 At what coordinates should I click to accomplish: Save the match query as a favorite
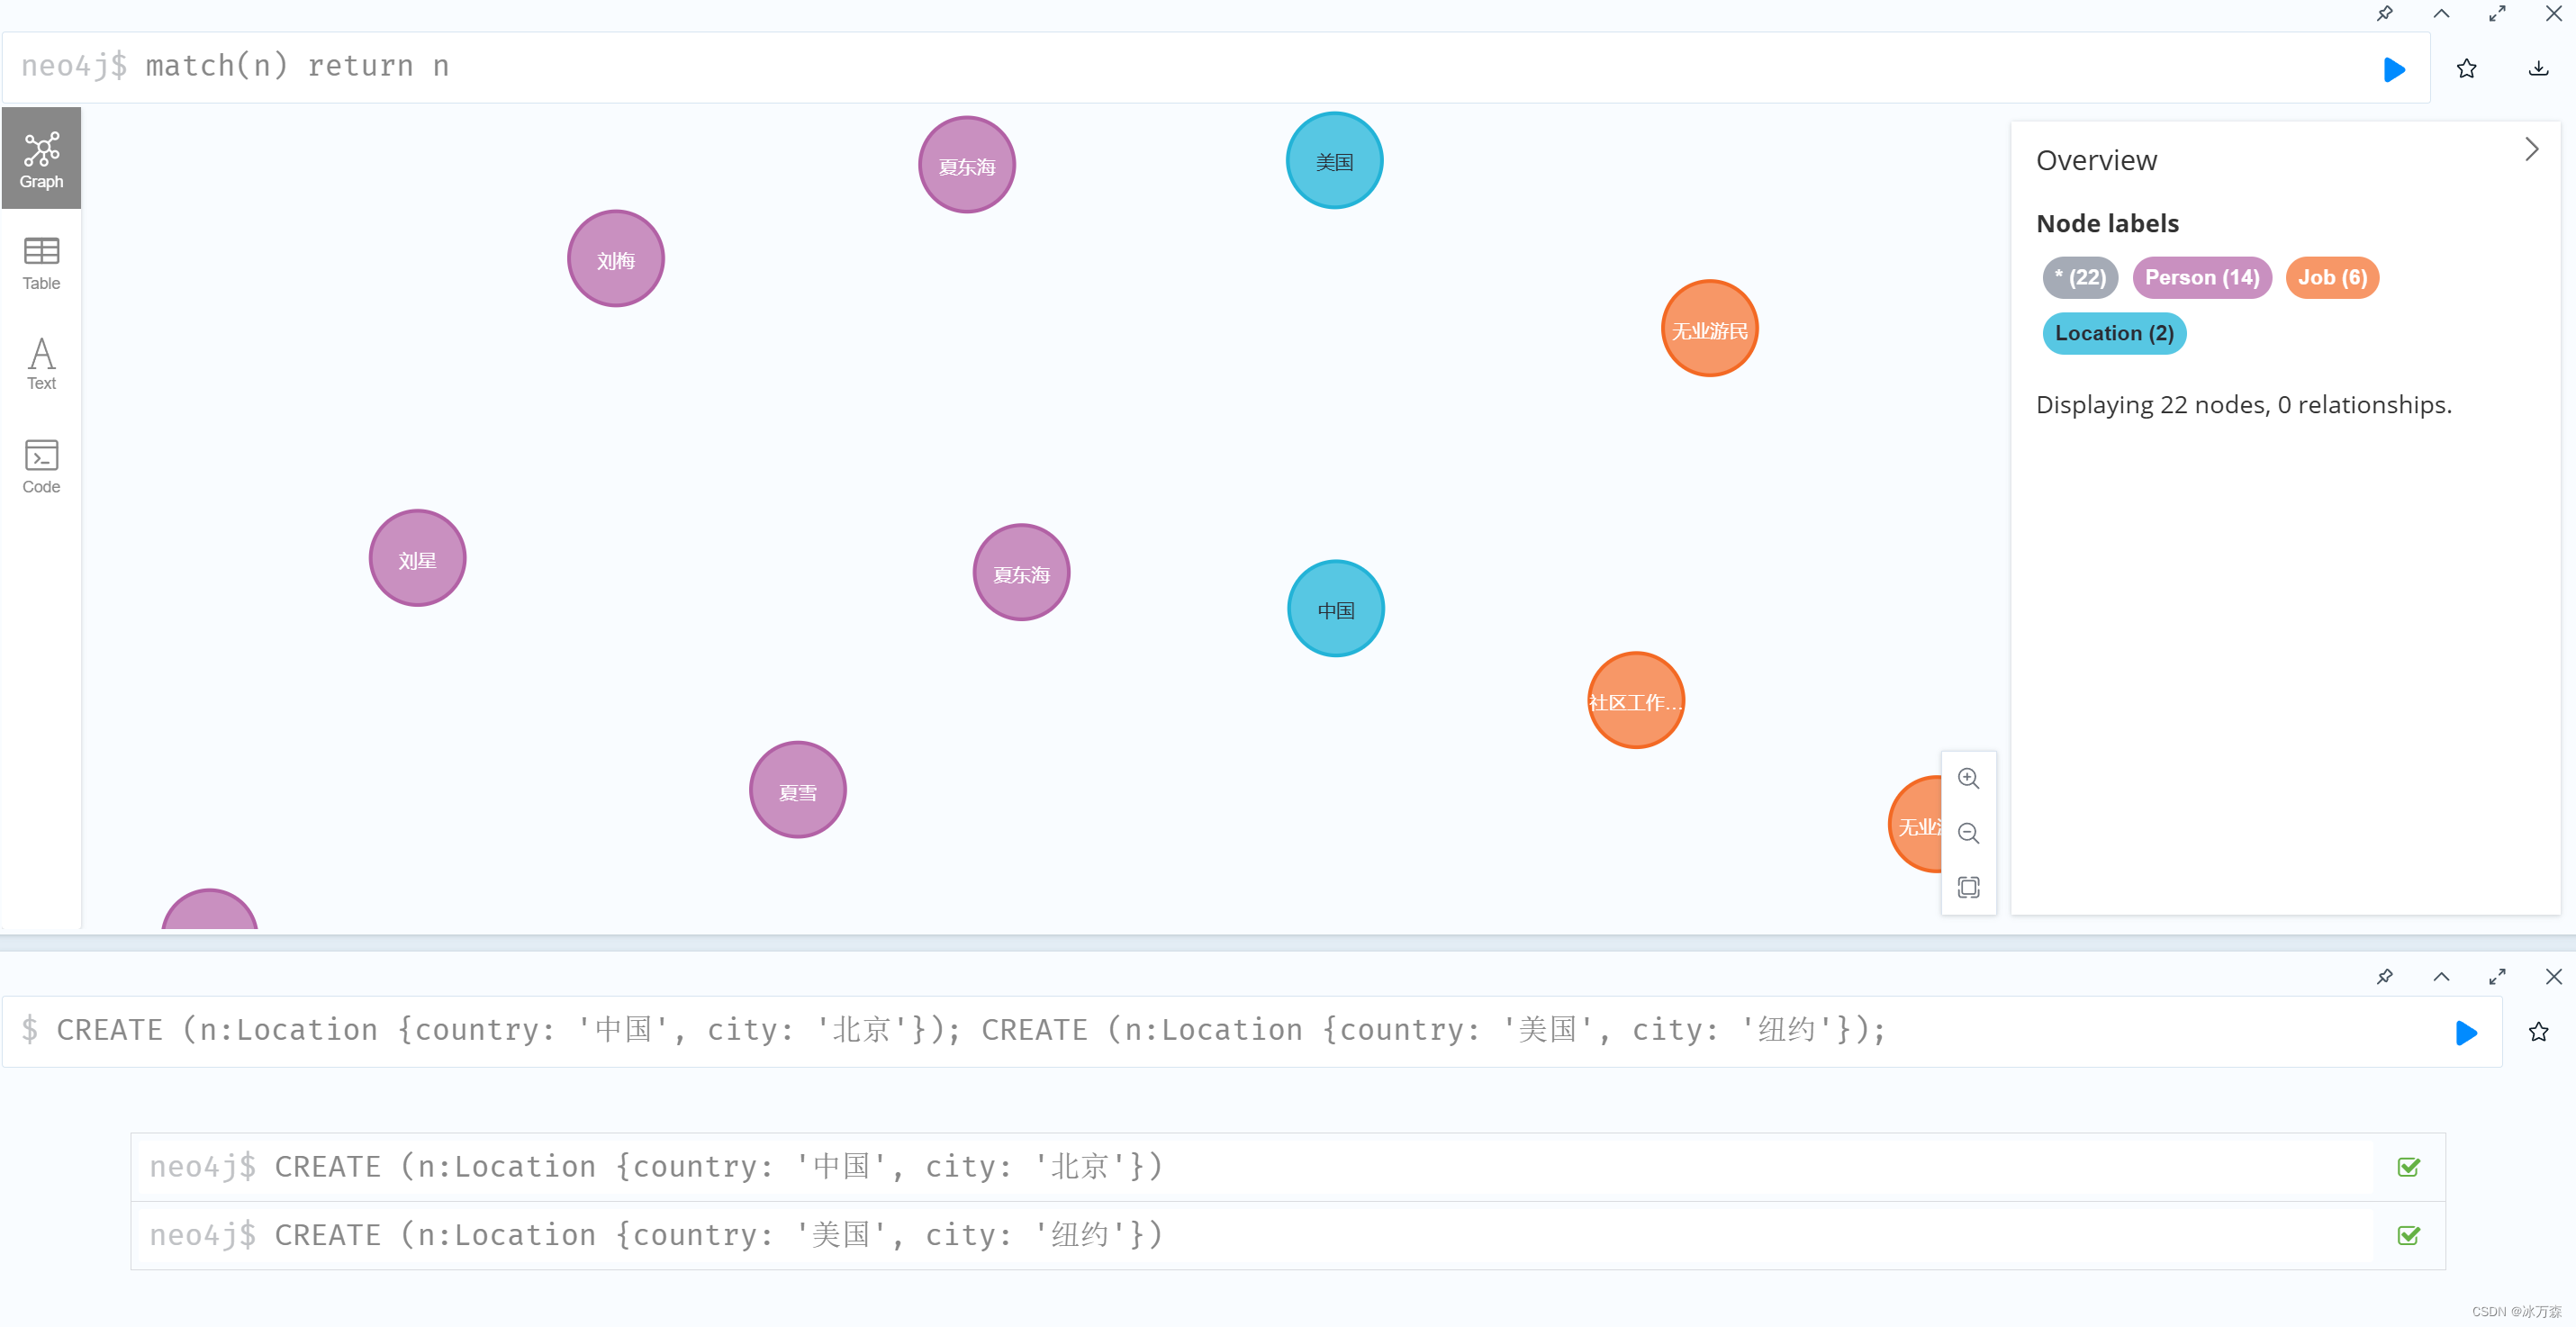[2466, 69]
